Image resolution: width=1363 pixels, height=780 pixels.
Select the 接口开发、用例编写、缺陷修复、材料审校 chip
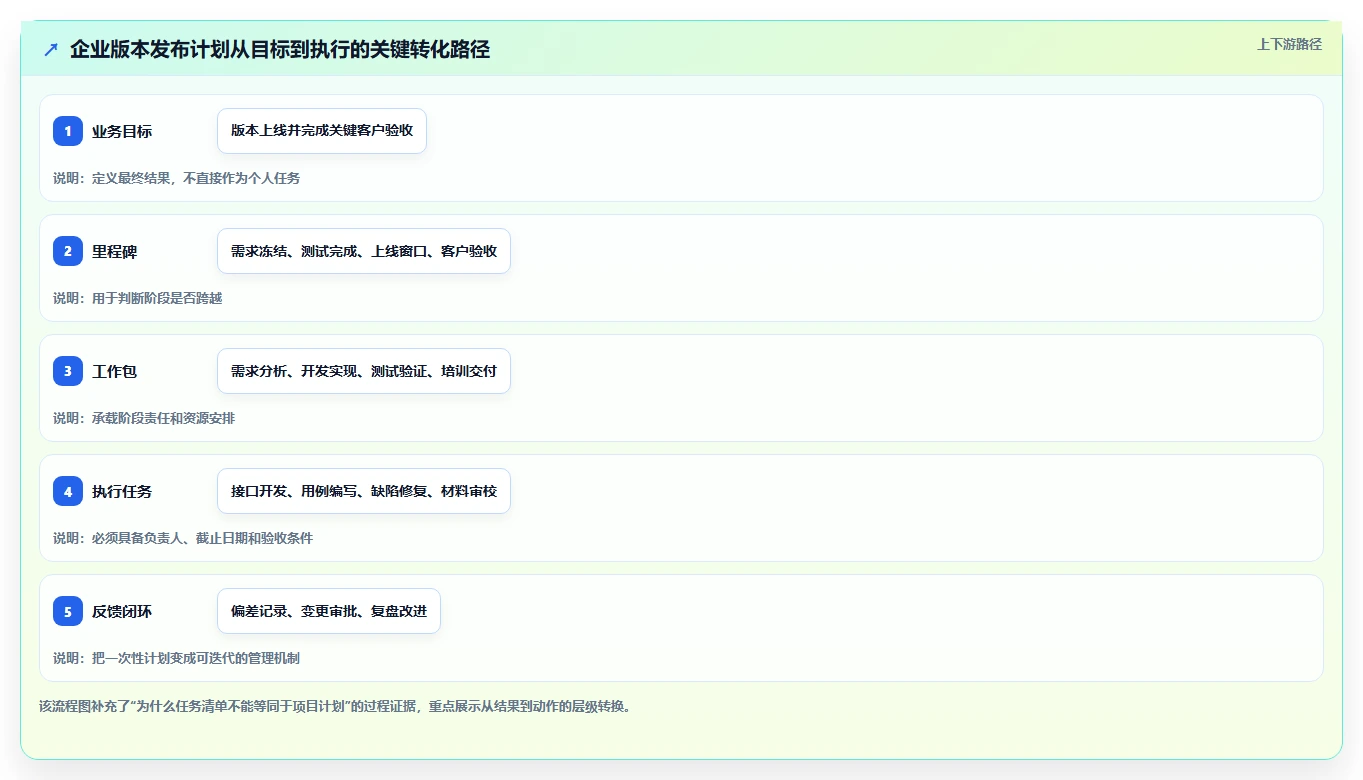(x=364, y=491)
